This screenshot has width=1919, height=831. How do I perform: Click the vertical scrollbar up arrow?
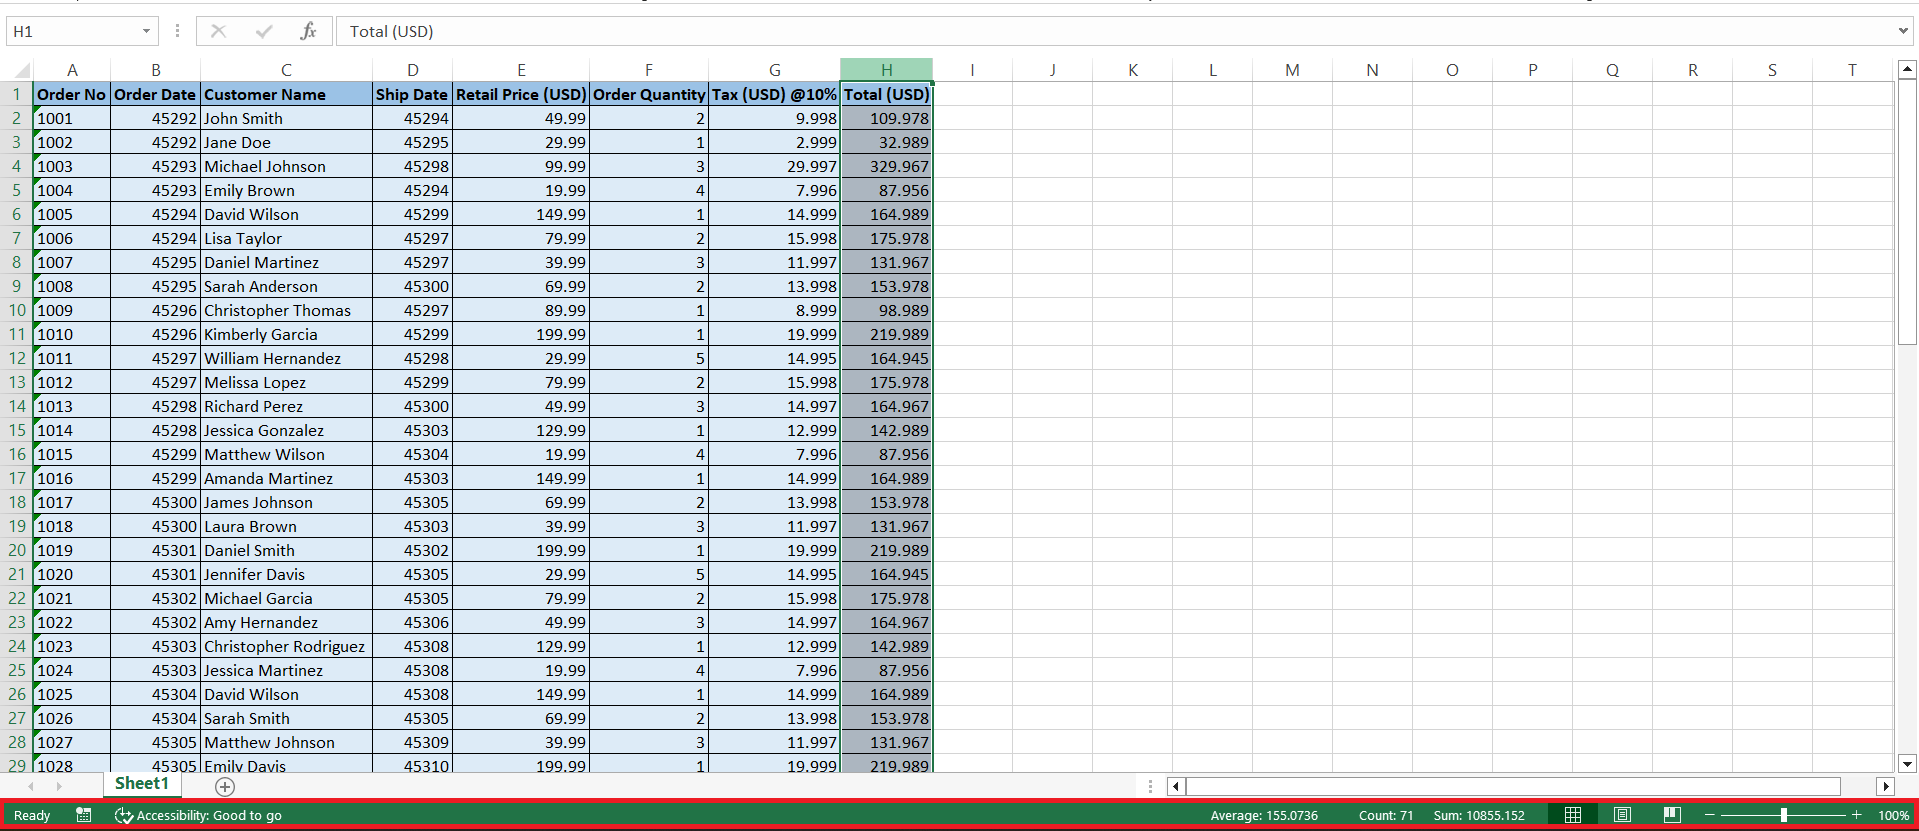click(x=1907, y=69)
